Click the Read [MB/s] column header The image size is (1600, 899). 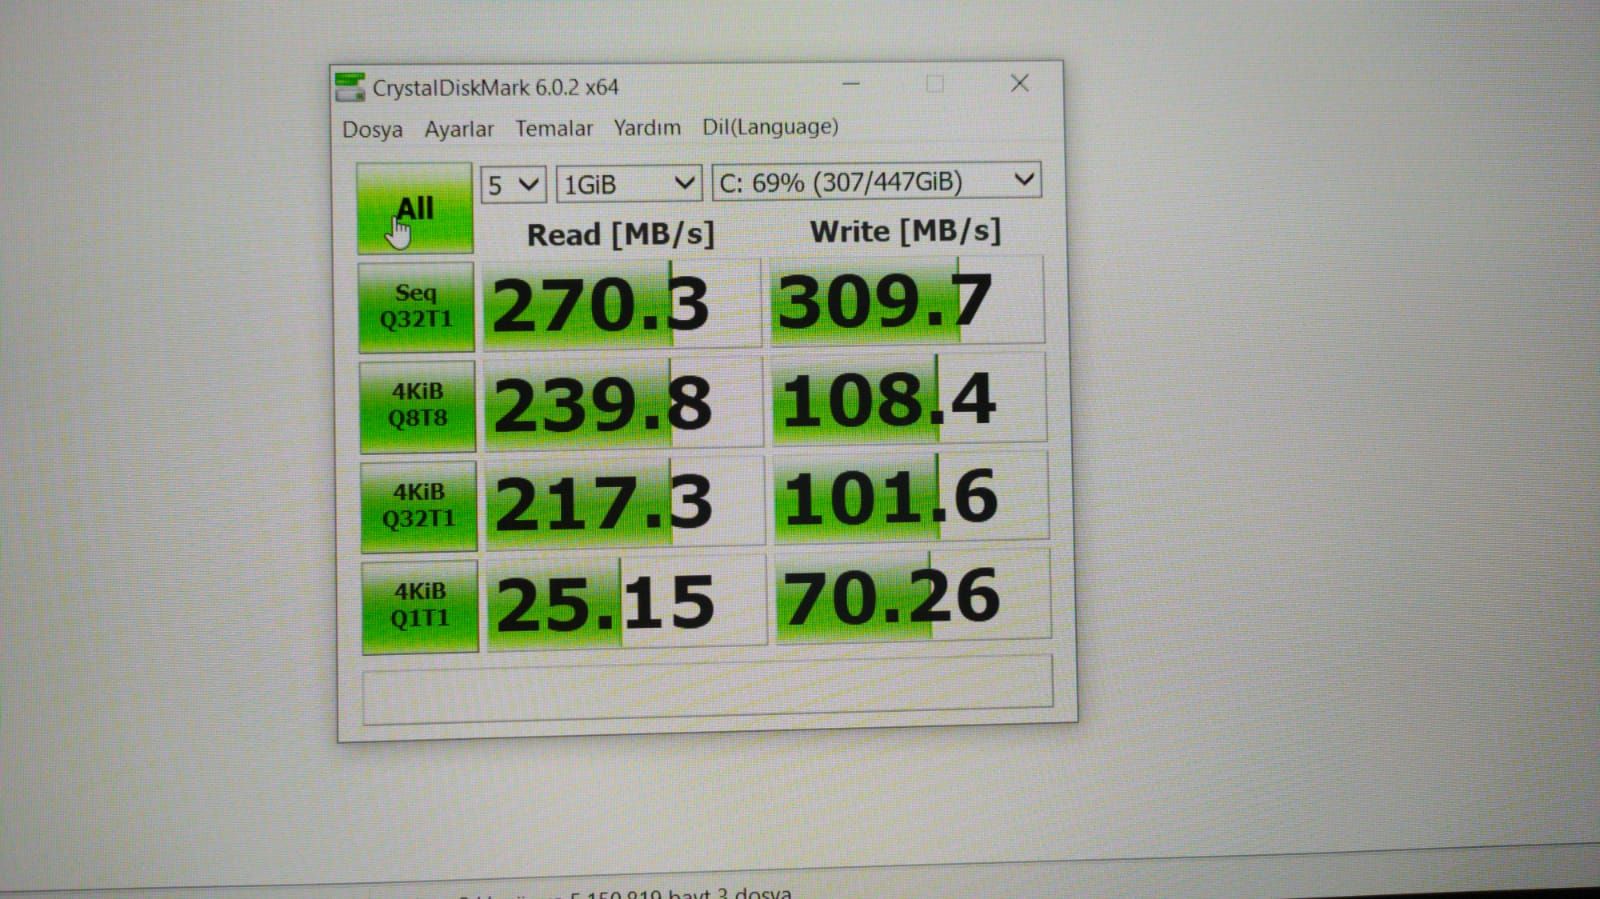click(621, 235)
